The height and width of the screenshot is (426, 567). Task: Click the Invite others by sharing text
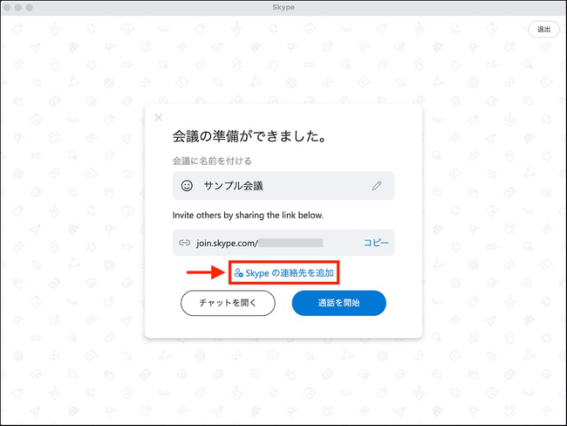click(x=248, y=216)
